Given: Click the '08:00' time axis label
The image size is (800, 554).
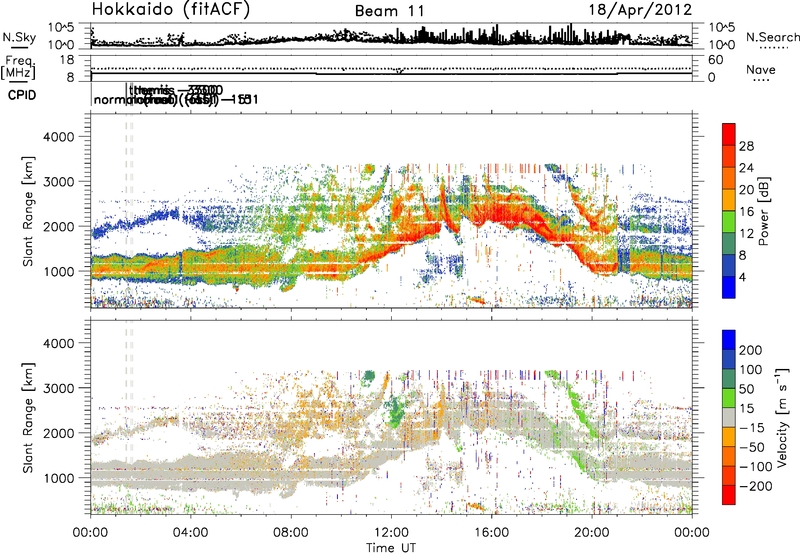Looking at the screenshot, I should tap(291, 533).
